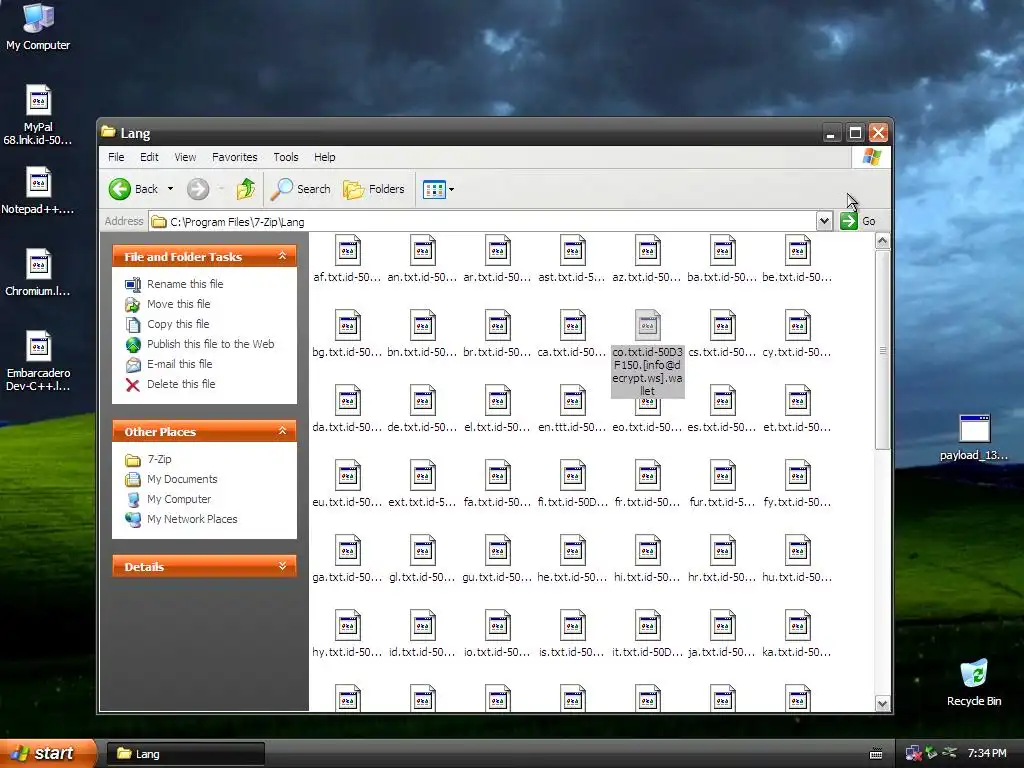Go to My Documents in Other Places
Screen dimensions: 1024x768
point(182,479)
